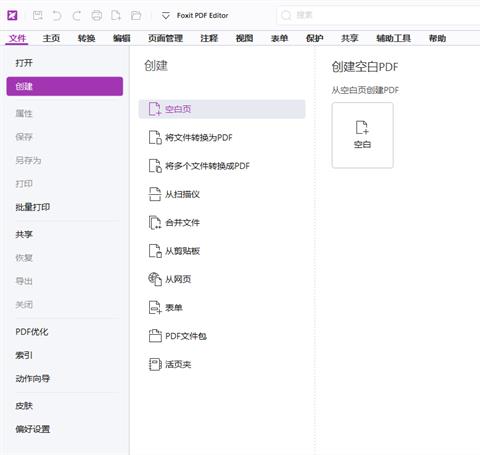Switch to the 辅助工具 tab
Image resolution: width=480 pixels, height=455 pixels.
(393, 38)
